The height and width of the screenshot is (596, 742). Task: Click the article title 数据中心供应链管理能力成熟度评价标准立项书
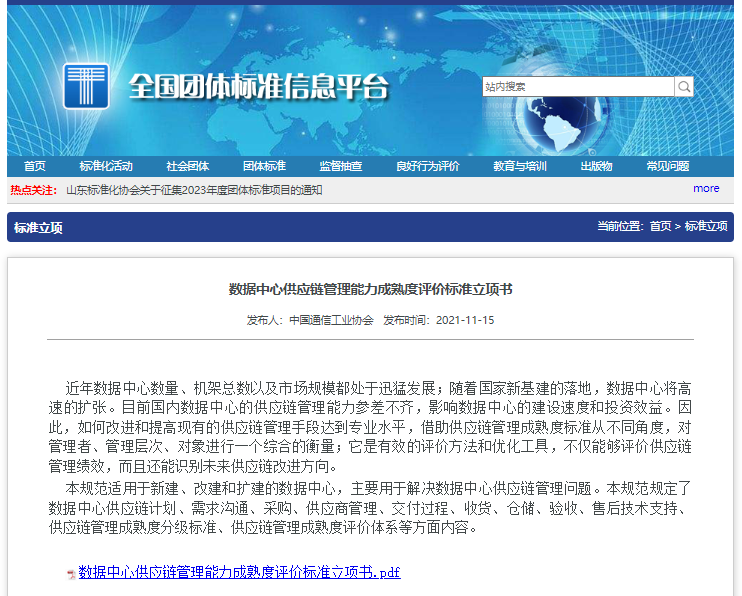[371, 289]
